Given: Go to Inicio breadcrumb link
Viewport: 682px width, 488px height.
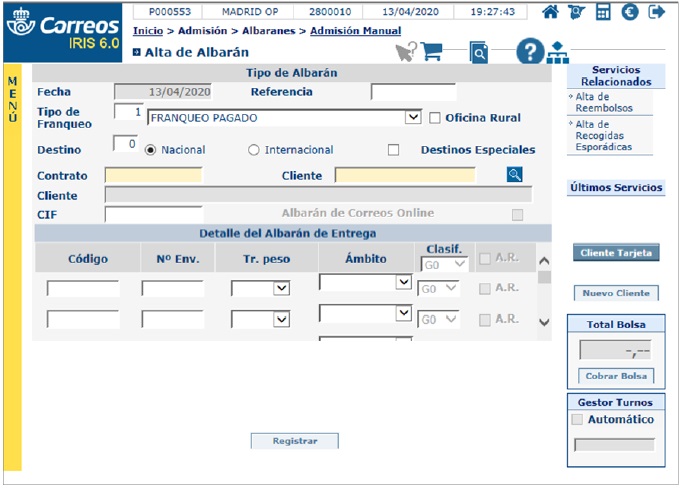Looking at the screenshot, I should pyautogui.click(x=147, y=31).
